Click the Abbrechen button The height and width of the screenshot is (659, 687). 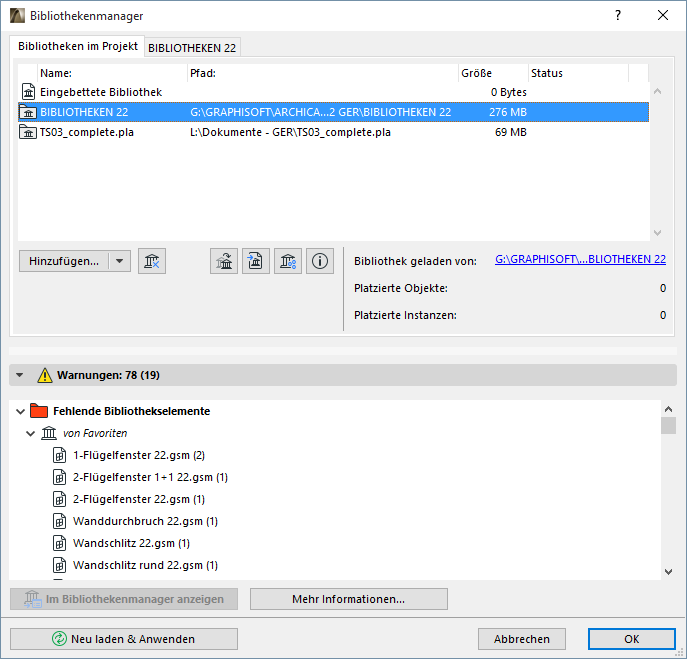tap(522, 639)
